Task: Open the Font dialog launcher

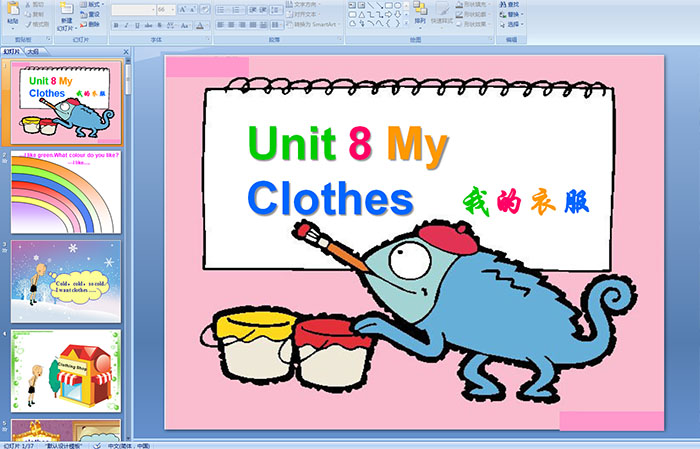Action: coord(208,40)
